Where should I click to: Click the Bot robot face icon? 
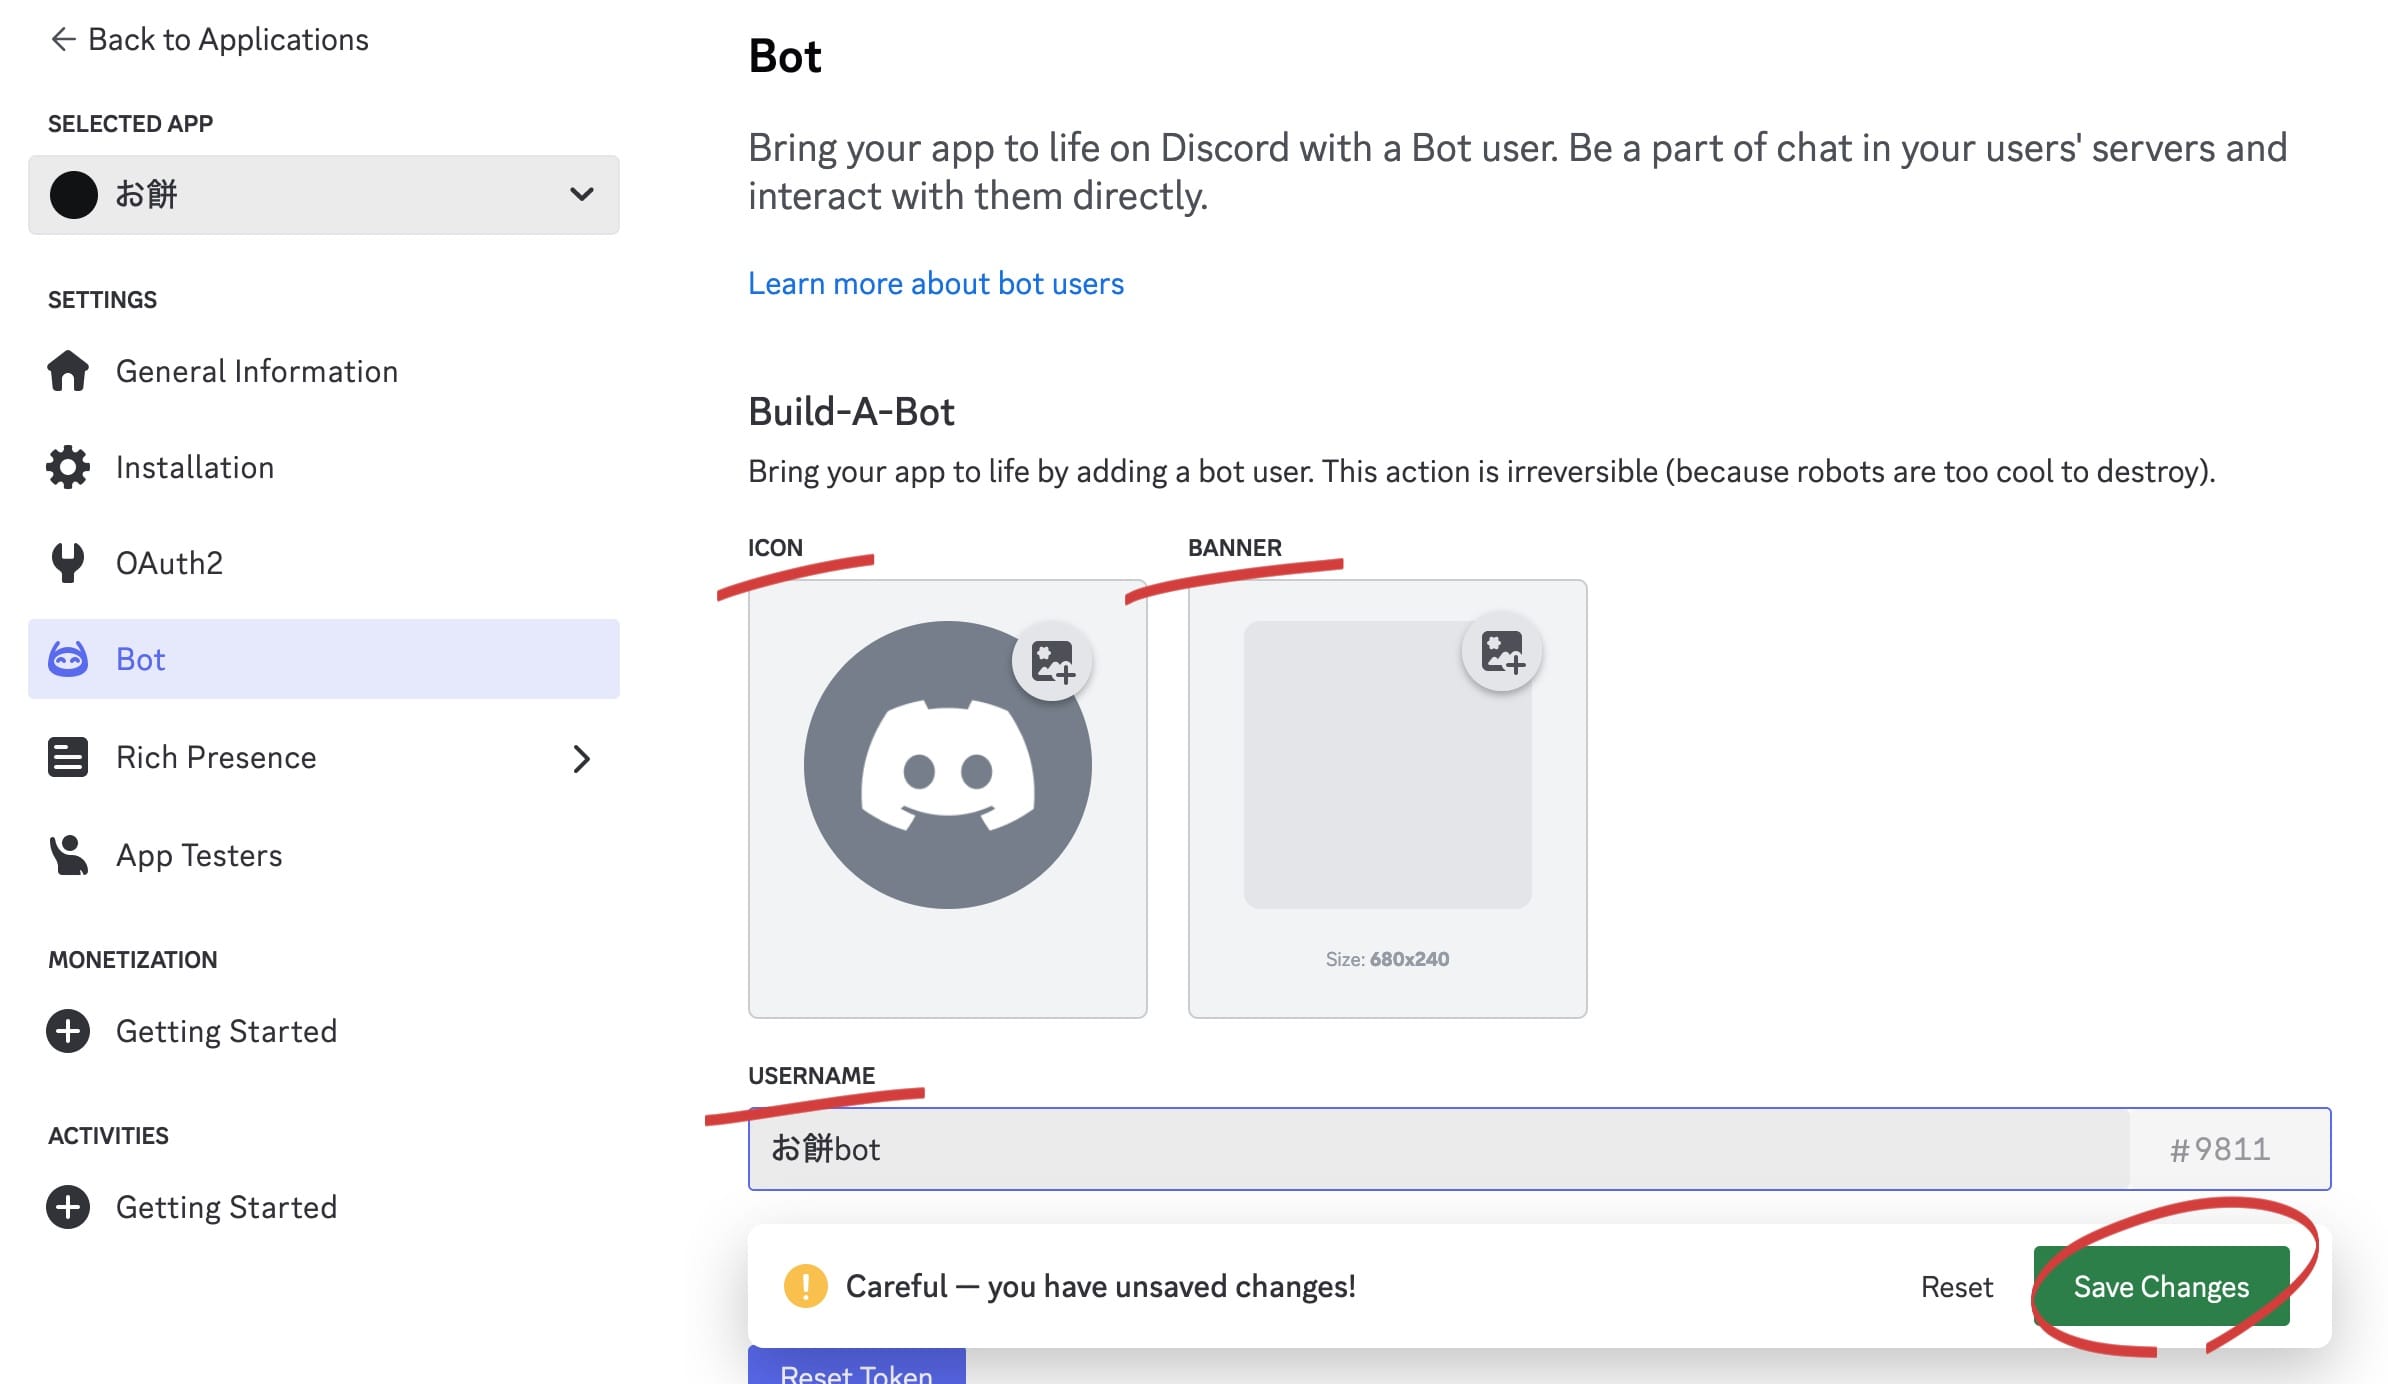(68, 659)
